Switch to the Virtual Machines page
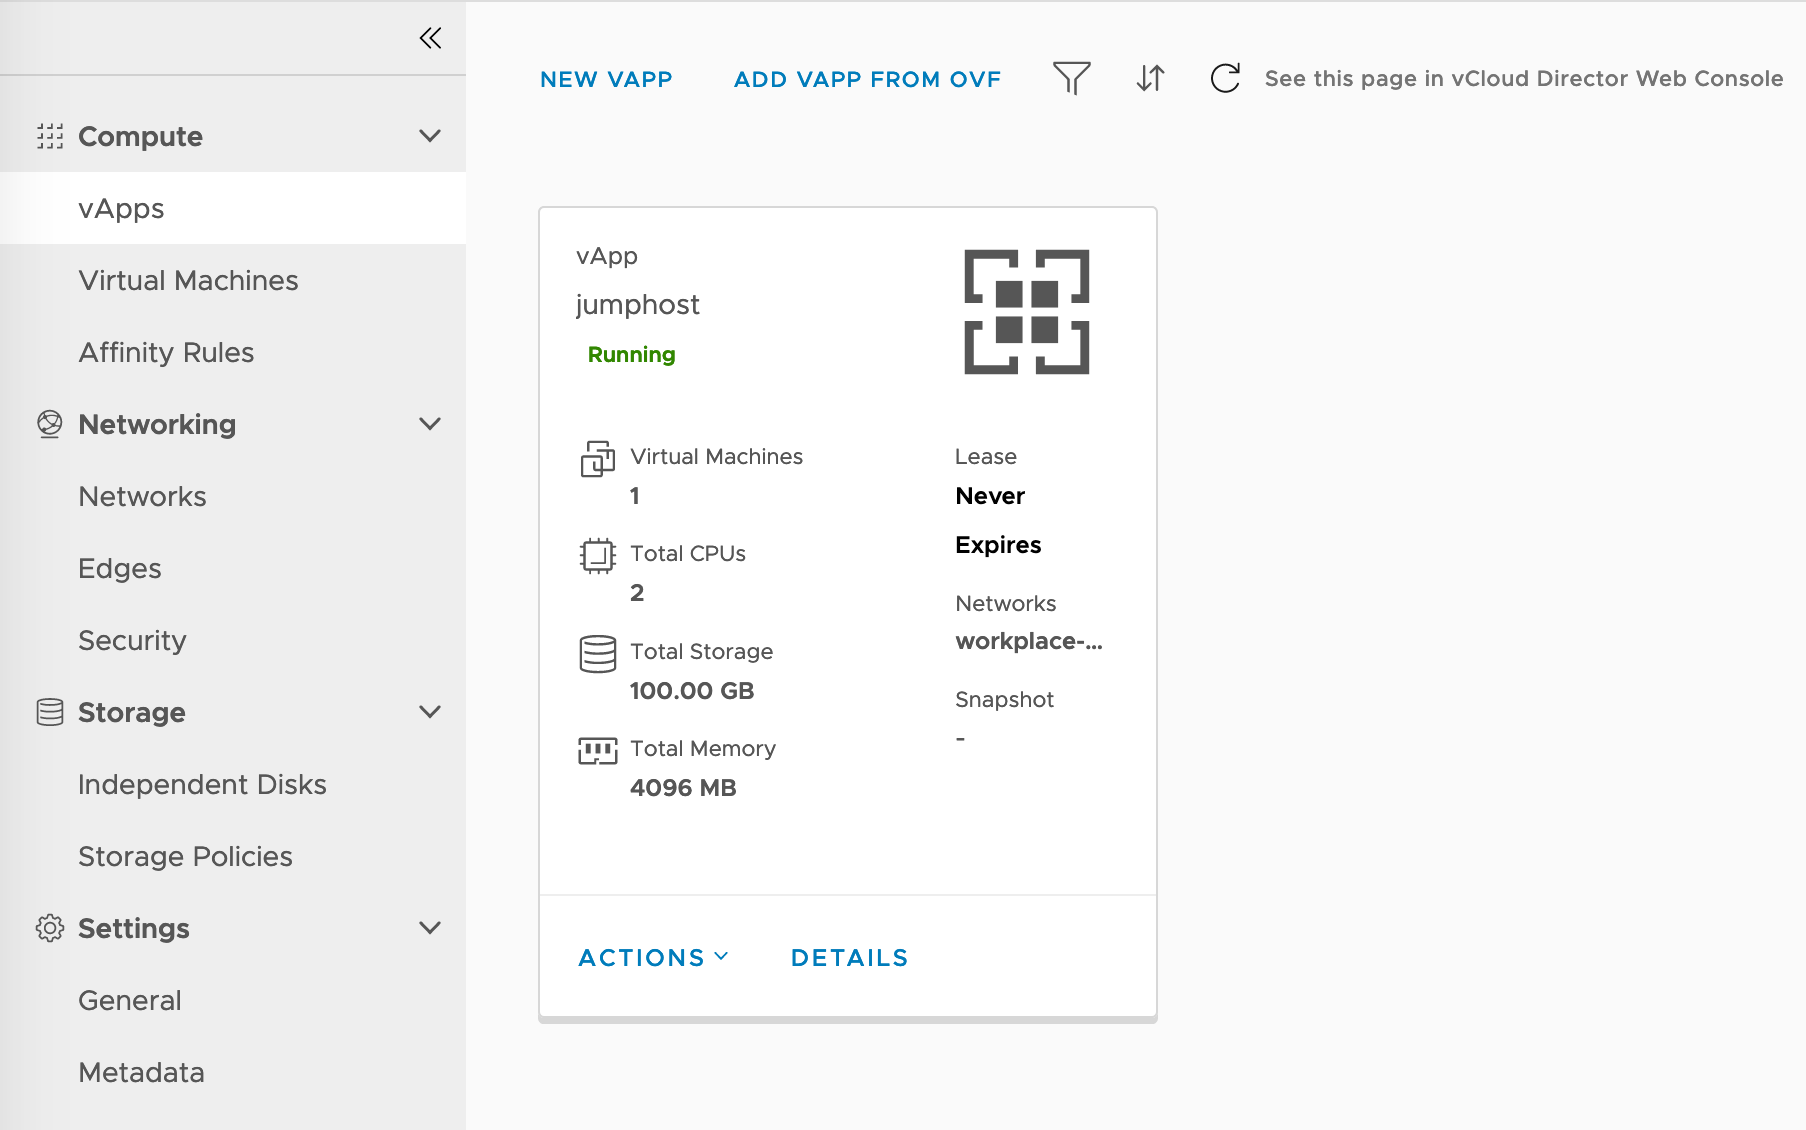 tap(188, 280)
